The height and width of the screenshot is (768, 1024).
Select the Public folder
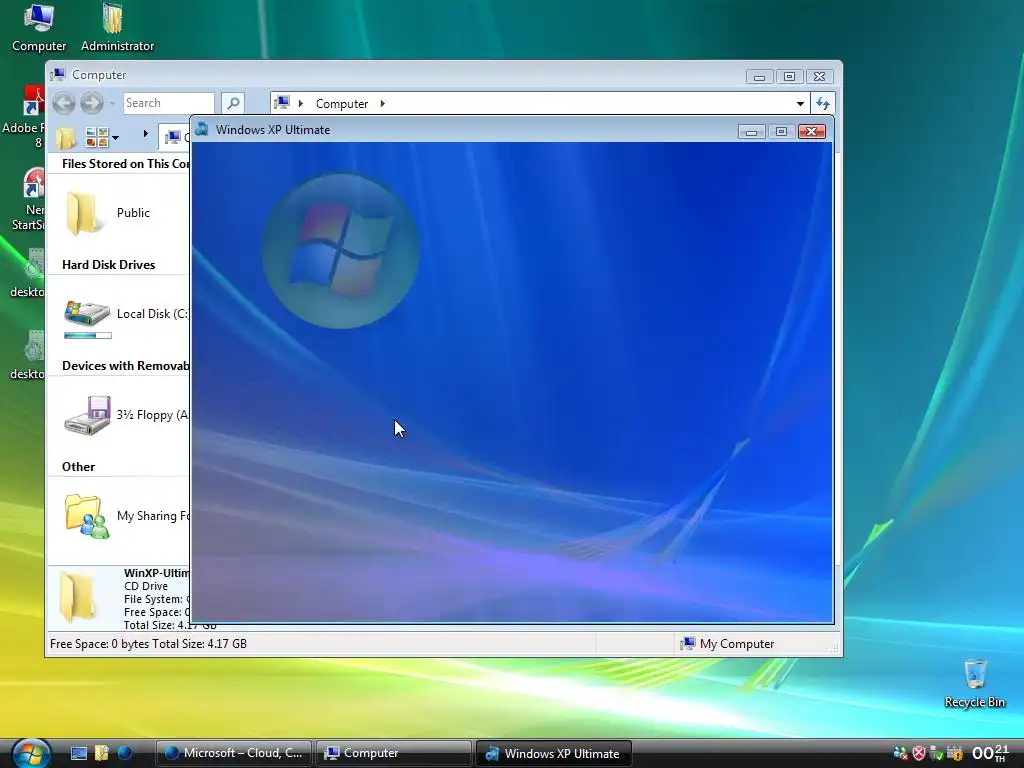pos(108,213)
